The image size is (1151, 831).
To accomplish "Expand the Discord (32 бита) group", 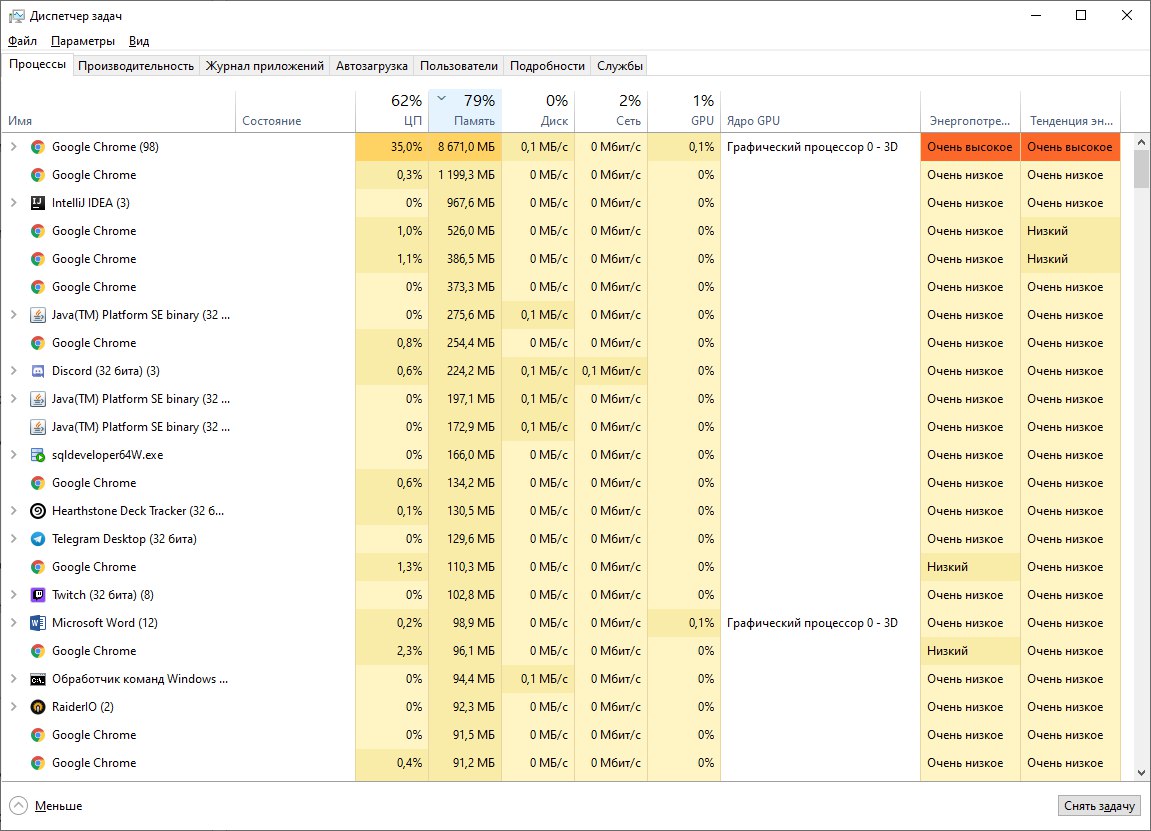I will click(13, 371).
